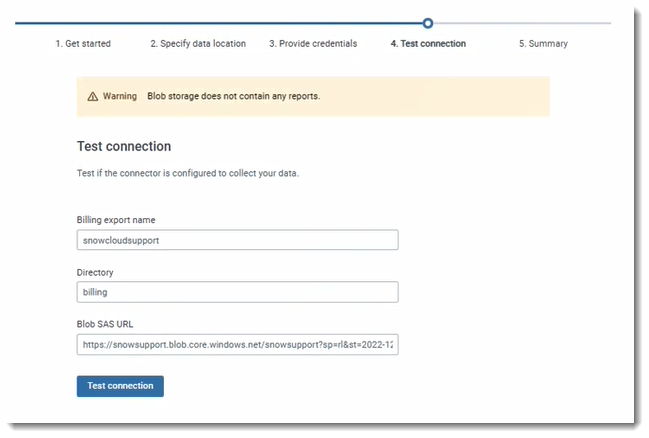Click the Directory label

coord(95,272)
